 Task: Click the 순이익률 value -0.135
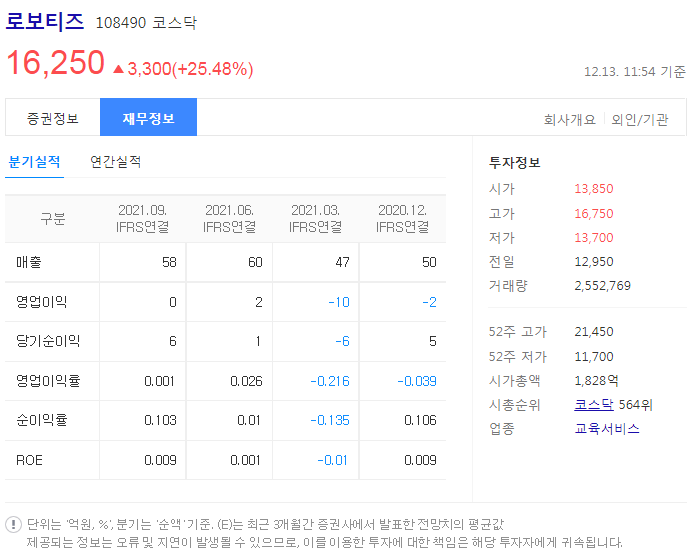330,420
